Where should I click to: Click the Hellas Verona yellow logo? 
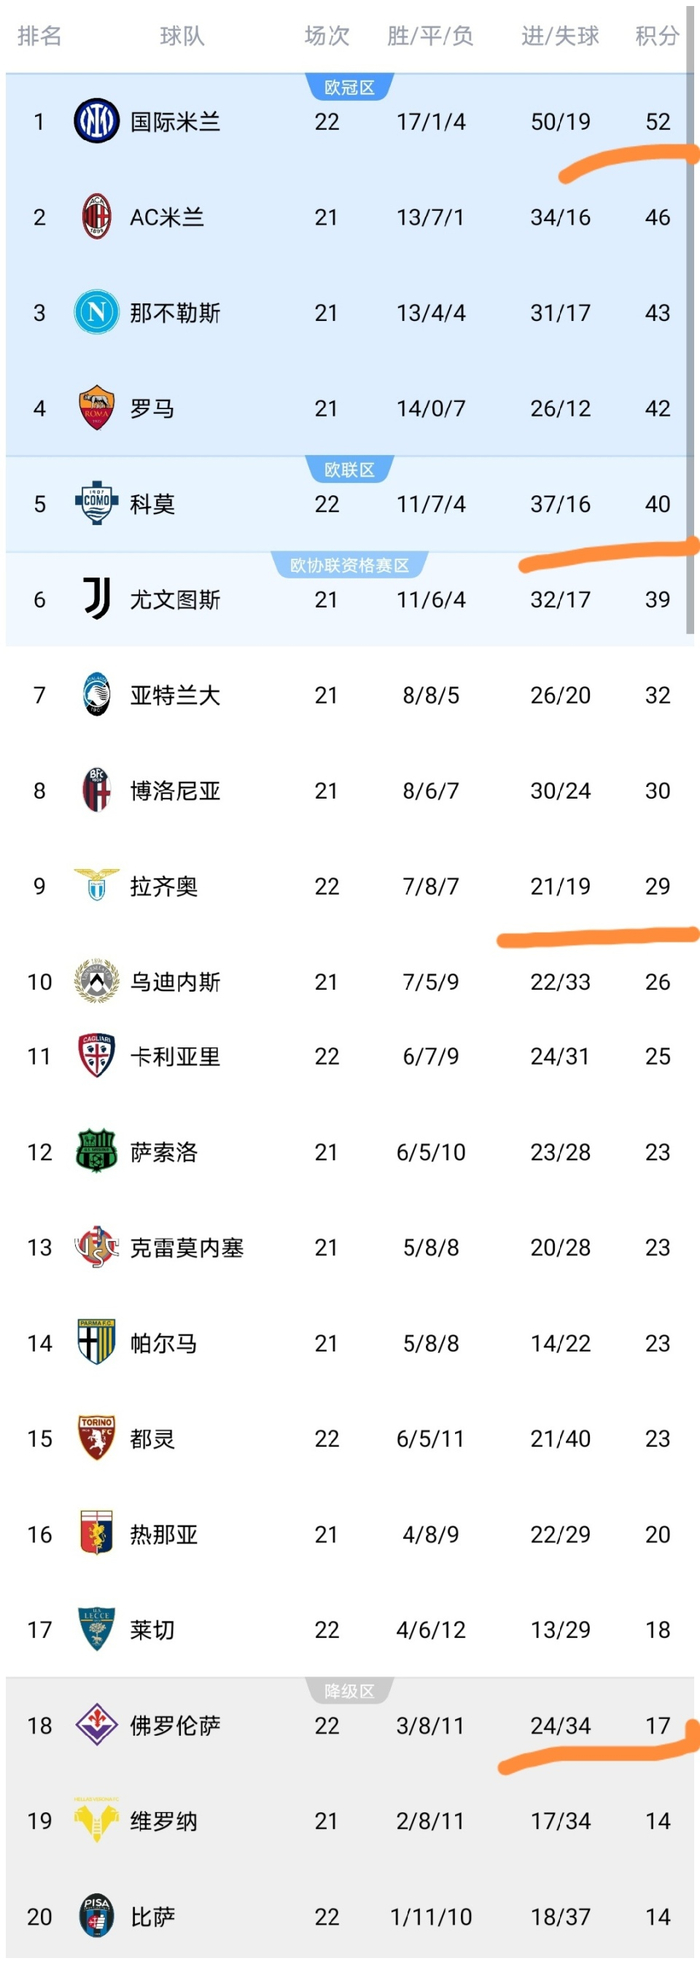pyautogui.click(x=97, y=1820)
